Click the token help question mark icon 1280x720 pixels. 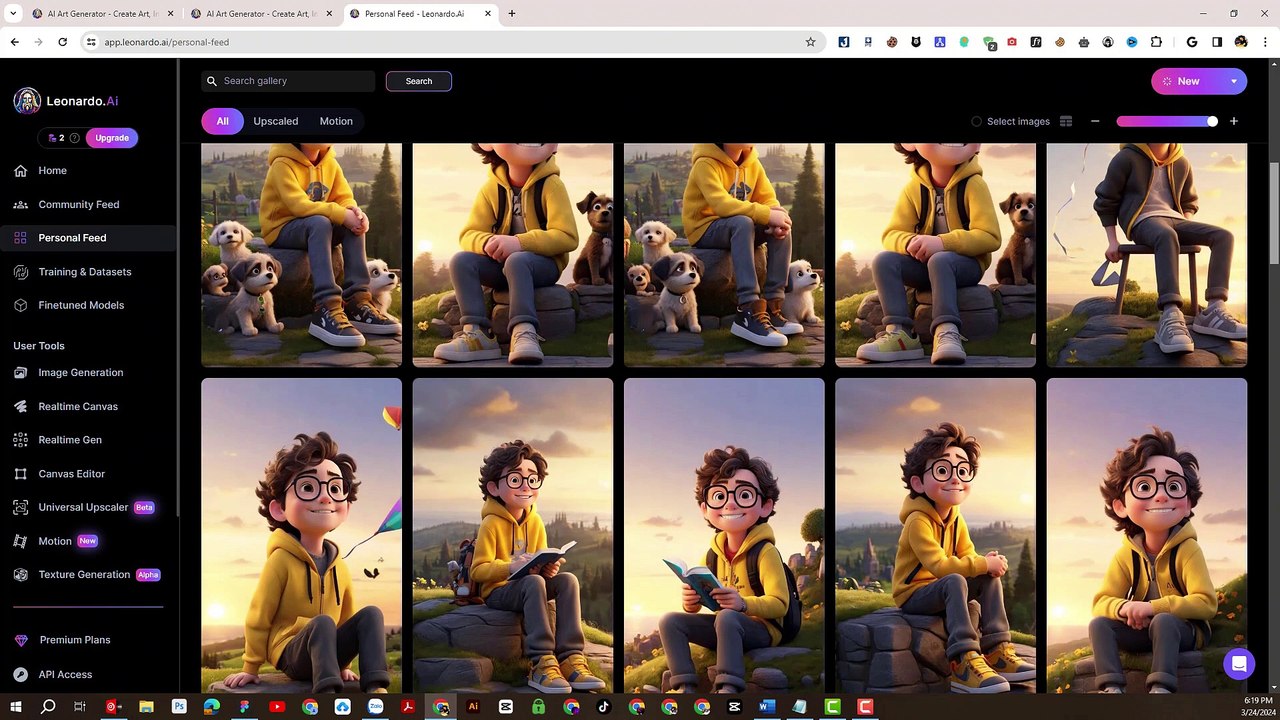coord(75,138)
